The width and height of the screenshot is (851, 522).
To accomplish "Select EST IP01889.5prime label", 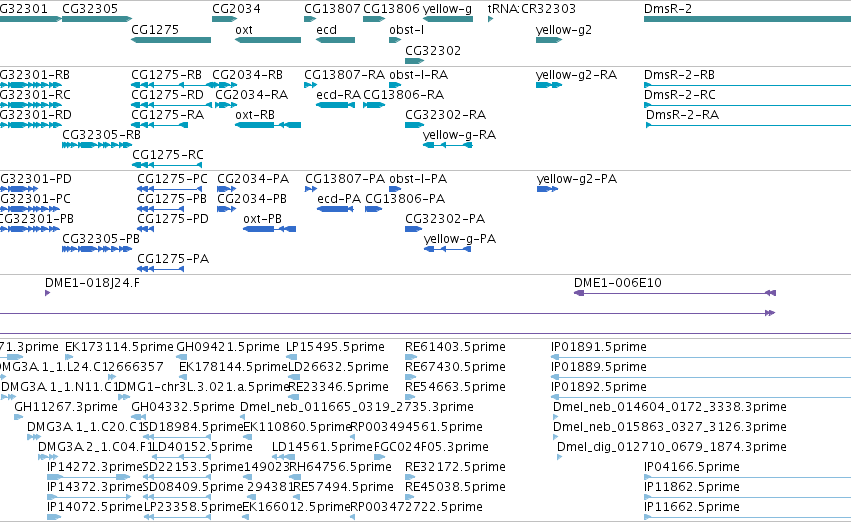I will 599,367.
